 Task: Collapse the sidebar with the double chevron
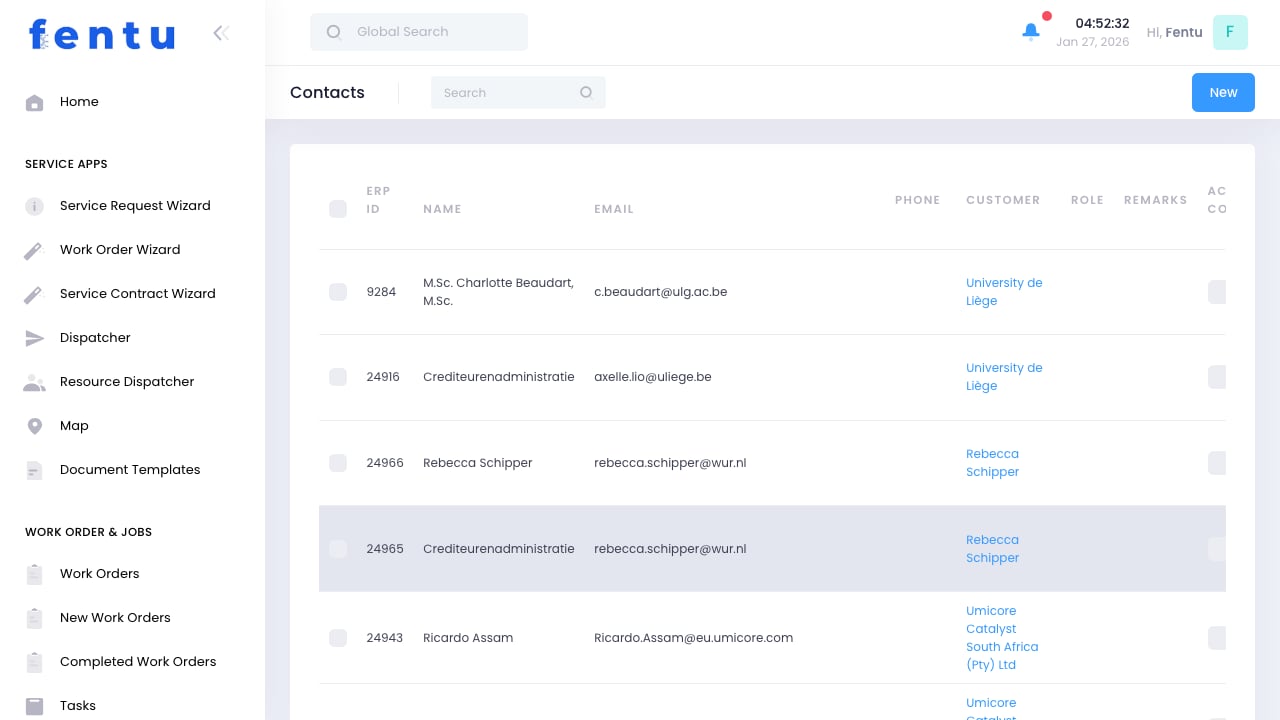click(221, 33)
